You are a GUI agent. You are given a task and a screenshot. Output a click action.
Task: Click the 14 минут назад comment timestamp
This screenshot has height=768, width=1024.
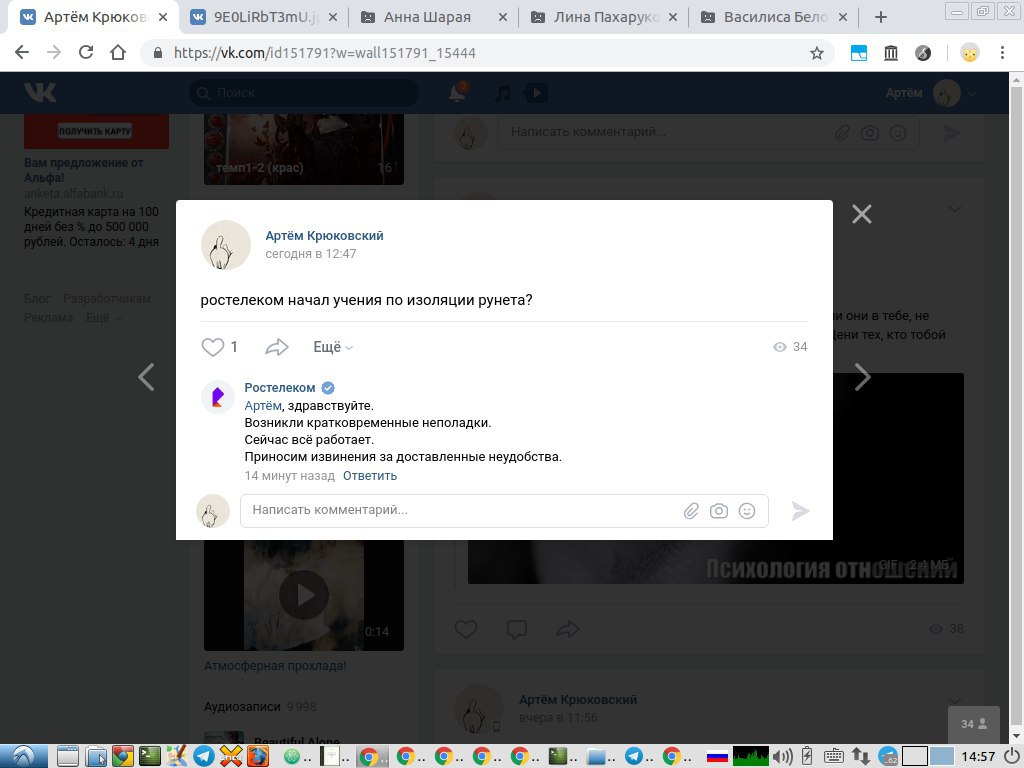tap(289, 475)
